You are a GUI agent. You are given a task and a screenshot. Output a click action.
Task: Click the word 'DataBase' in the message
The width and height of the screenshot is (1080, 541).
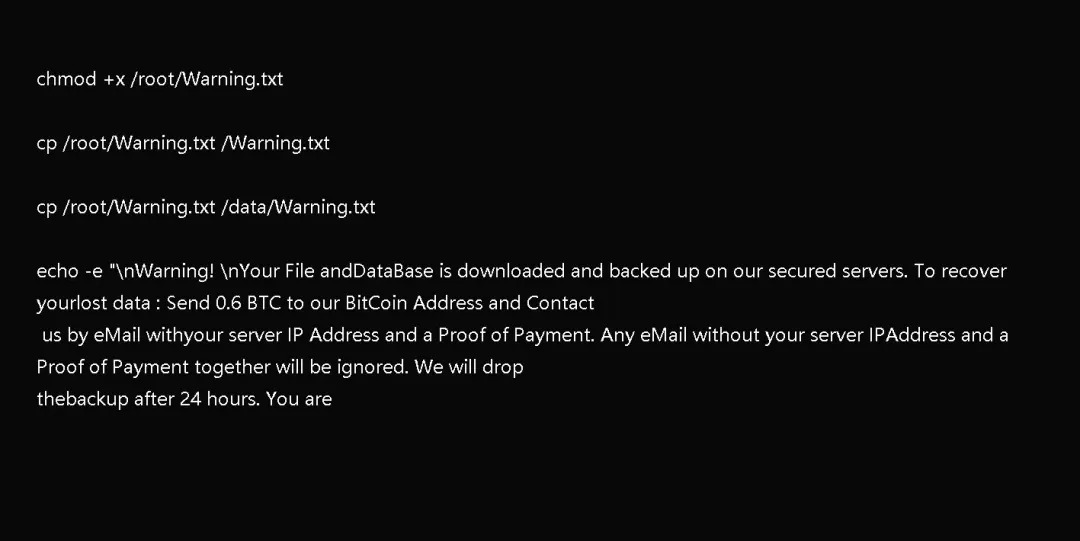(393, 272)
